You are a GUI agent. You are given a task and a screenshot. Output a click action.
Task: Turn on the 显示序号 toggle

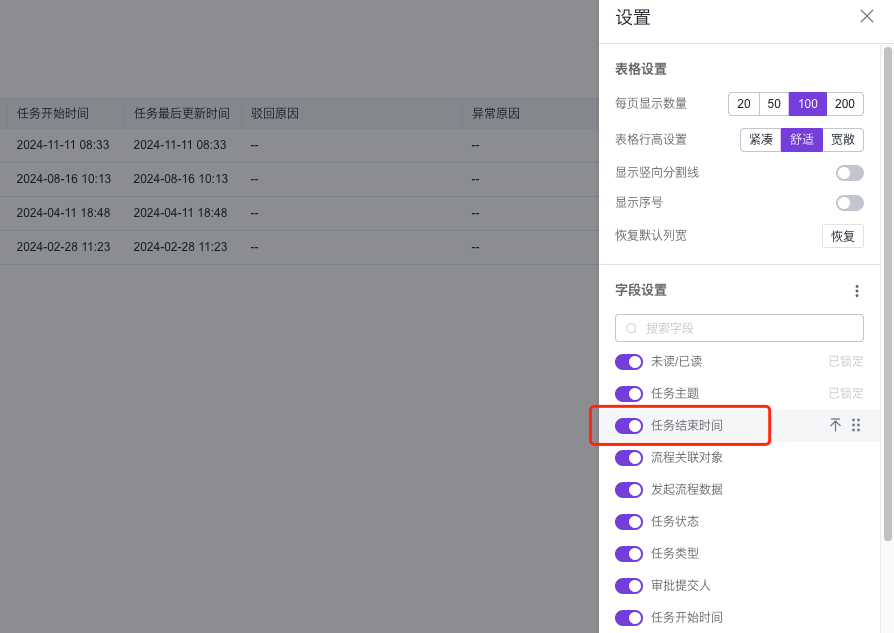[x=849, y=202]
